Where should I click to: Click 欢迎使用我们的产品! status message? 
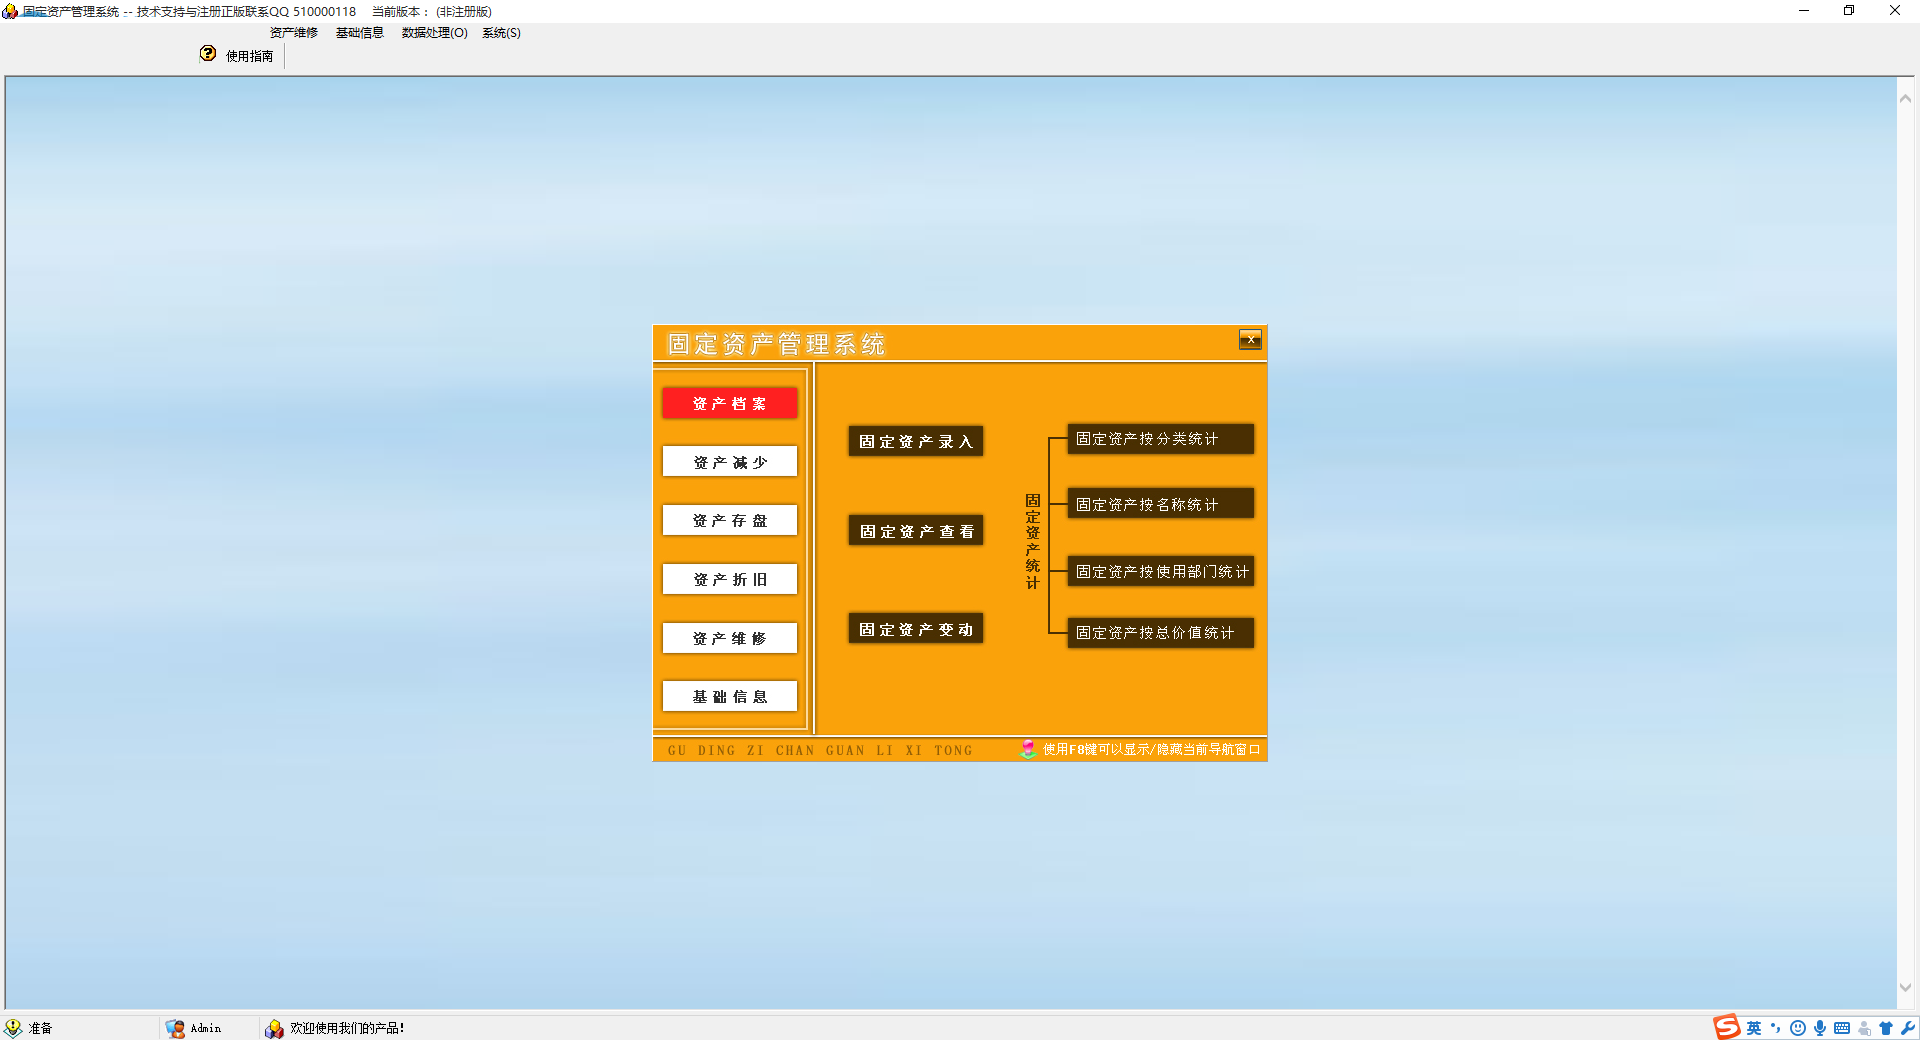tap(347, 1028)
